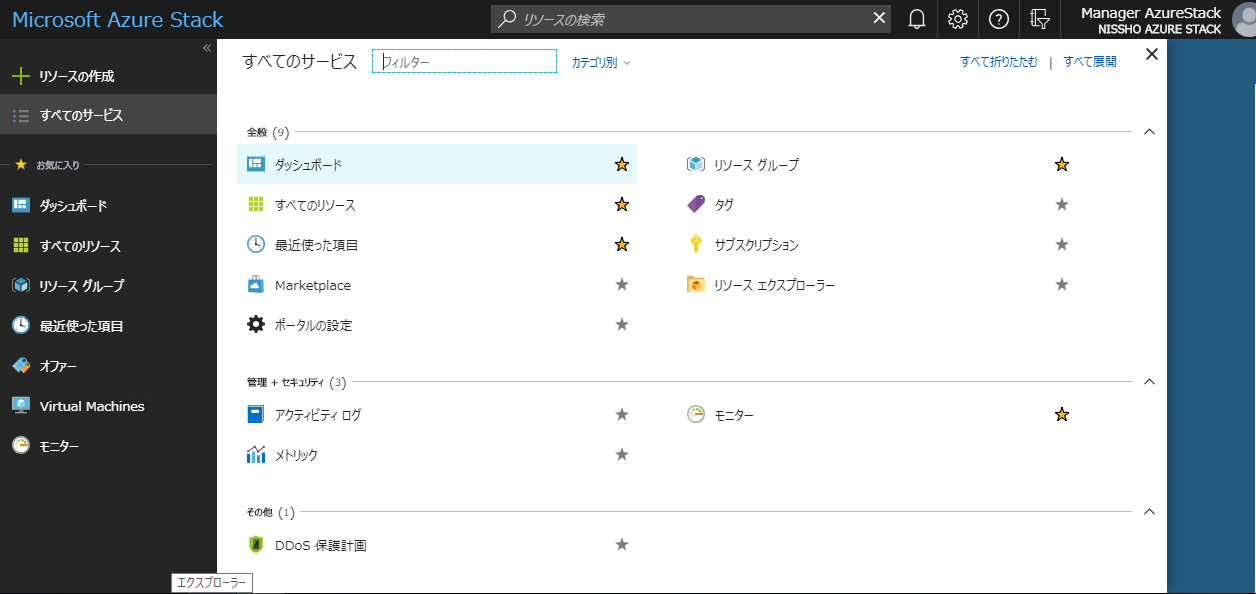Open the notifications bell icon
Viewport: 1256px width, 594px height.
pyautogui.click(x=917, y=19)
